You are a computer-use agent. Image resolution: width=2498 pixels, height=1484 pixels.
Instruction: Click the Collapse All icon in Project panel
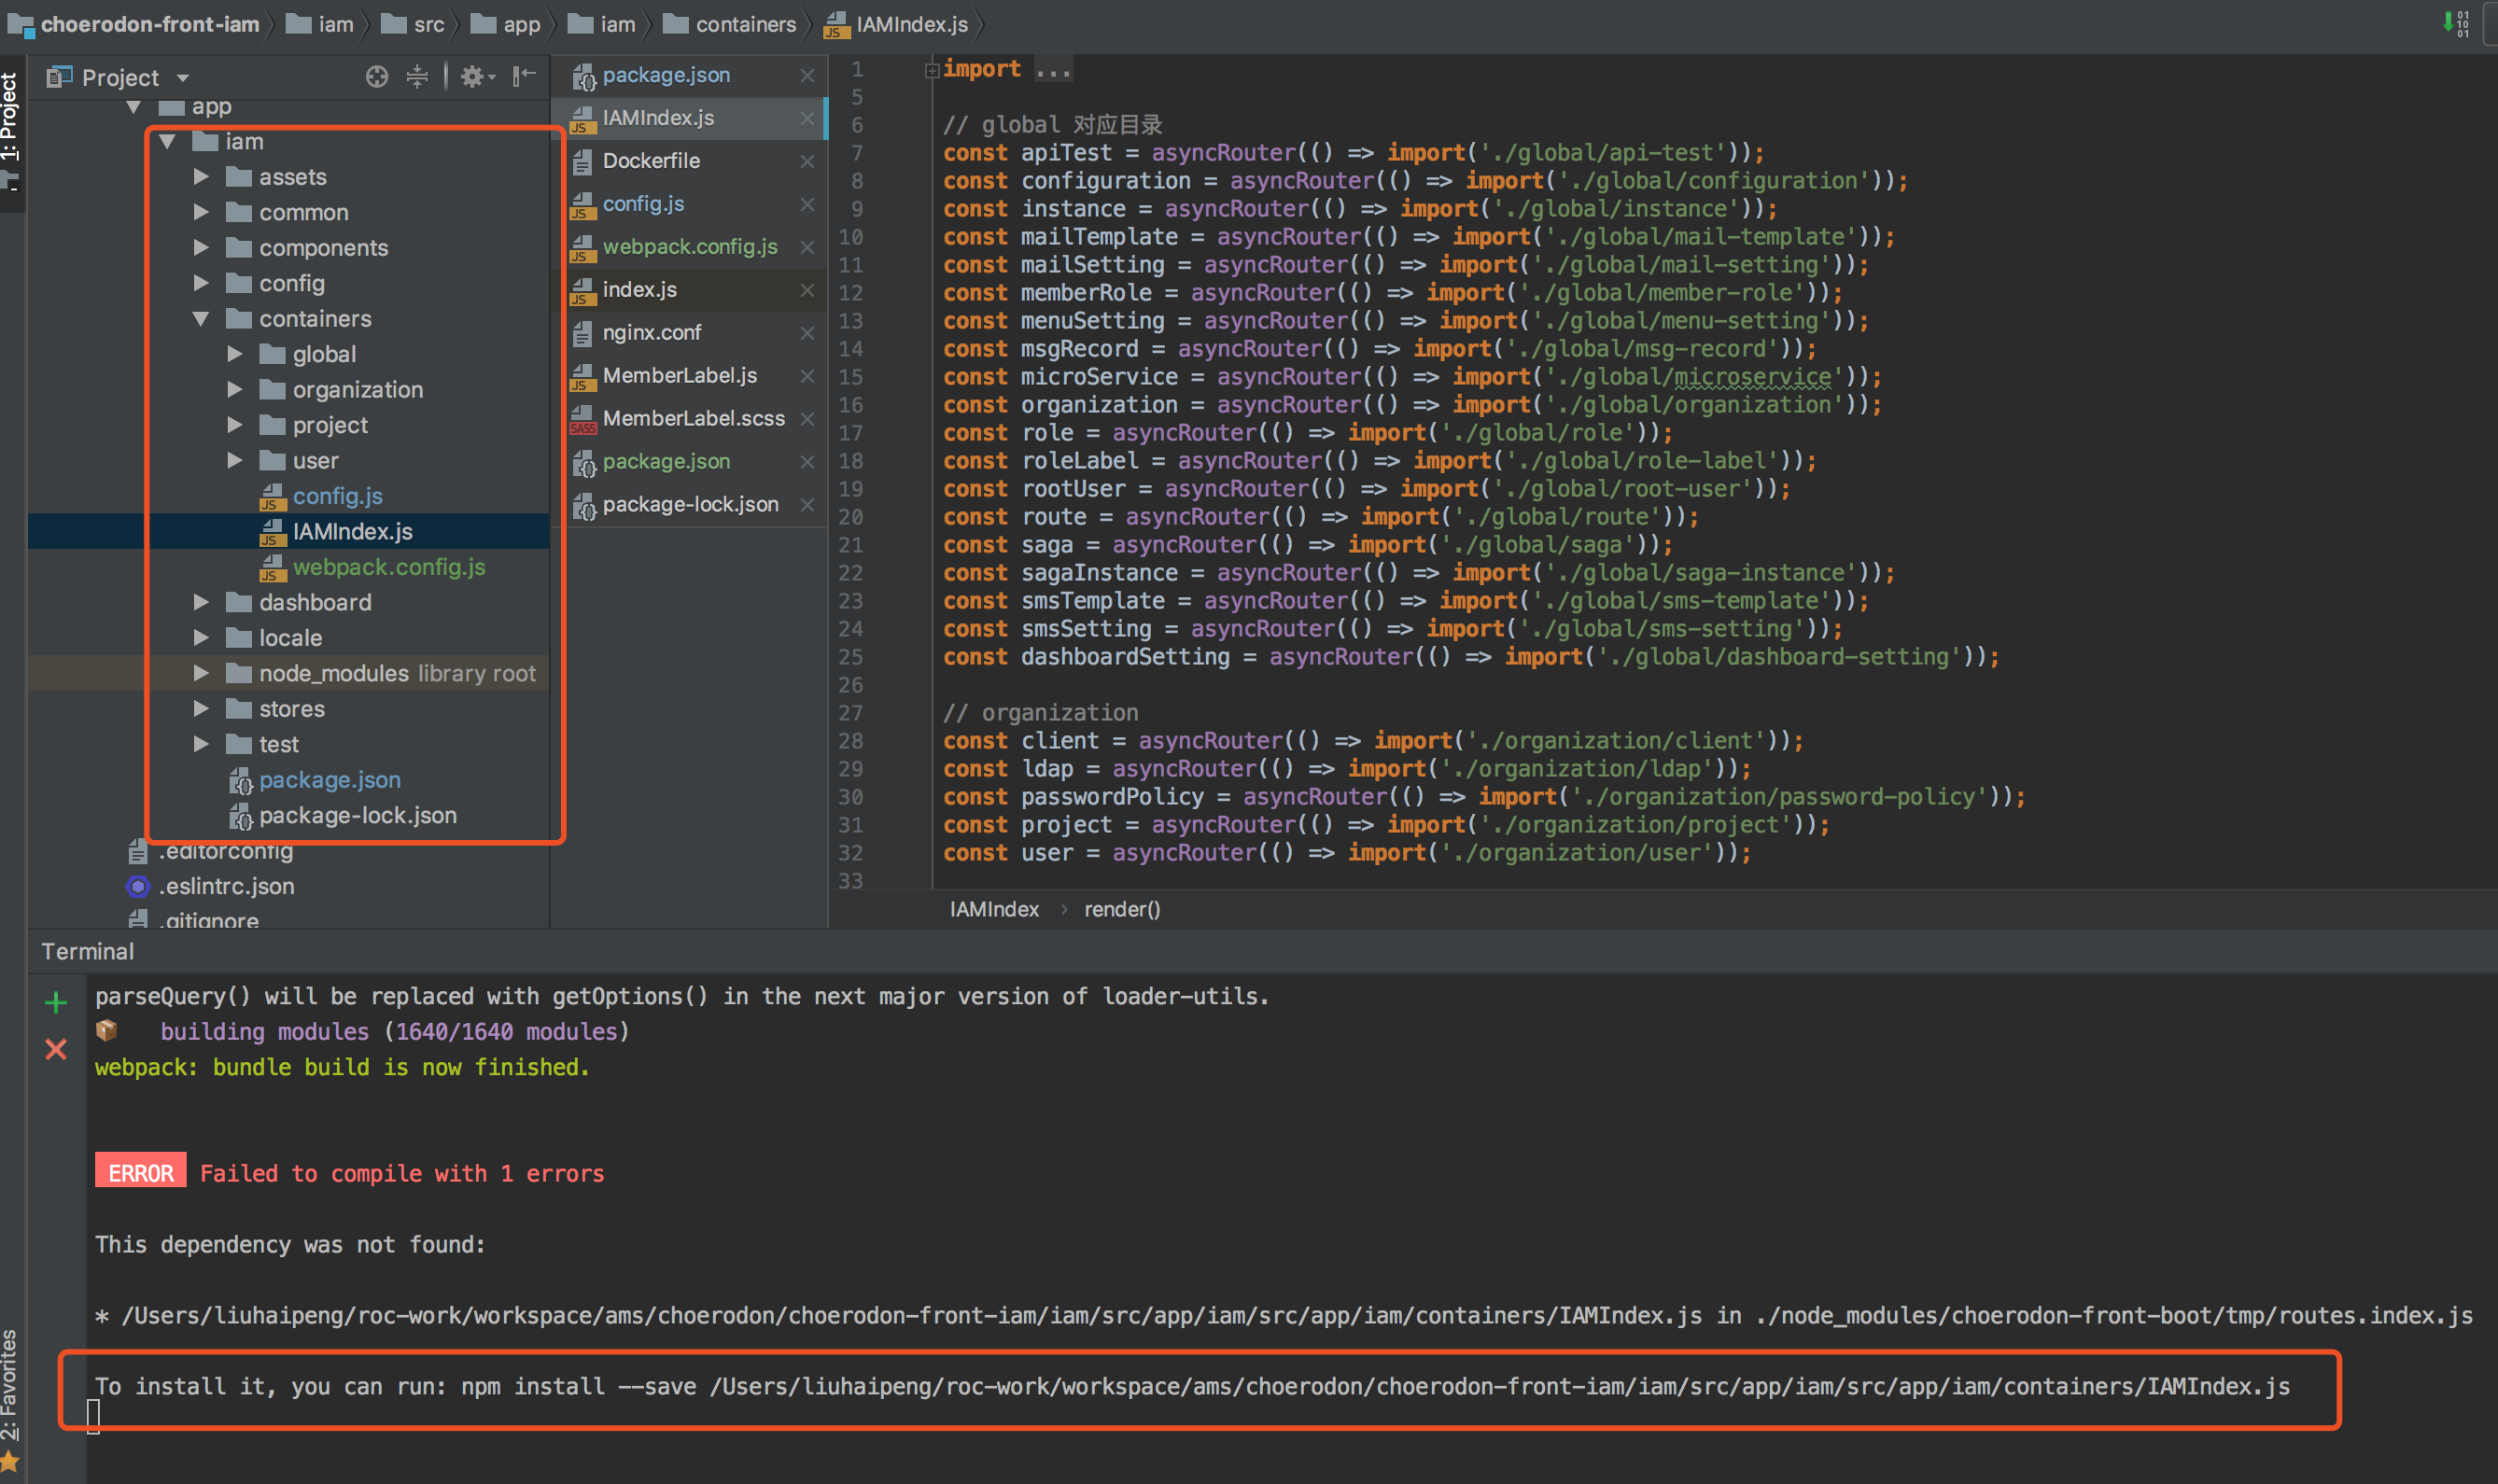point(417,76)
